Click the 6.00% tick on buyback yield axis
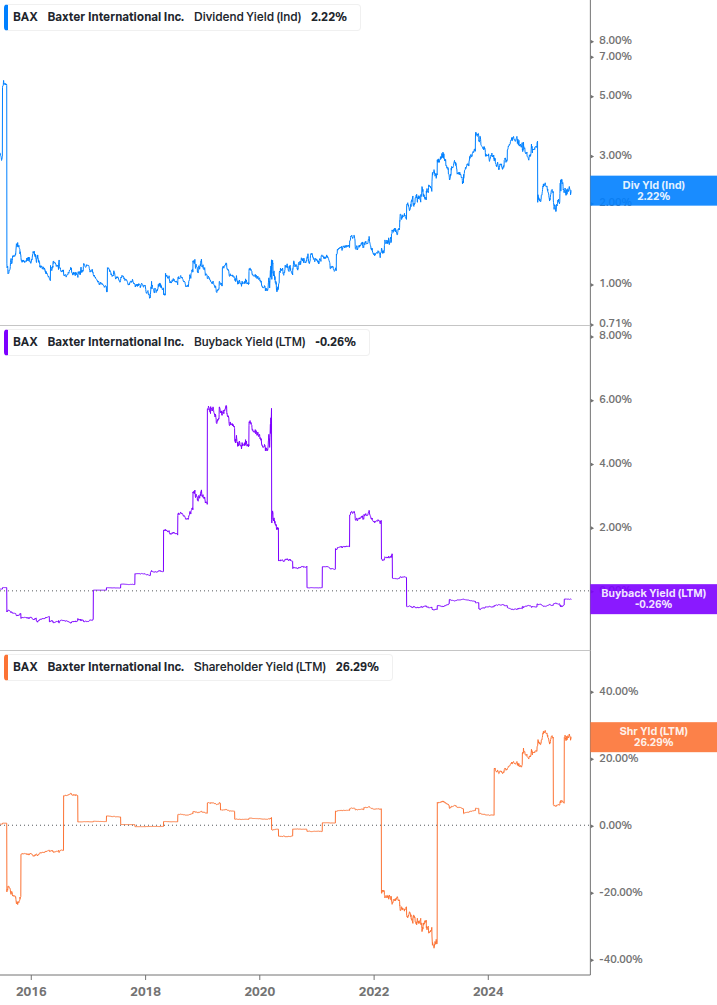 tap(615, 399)
